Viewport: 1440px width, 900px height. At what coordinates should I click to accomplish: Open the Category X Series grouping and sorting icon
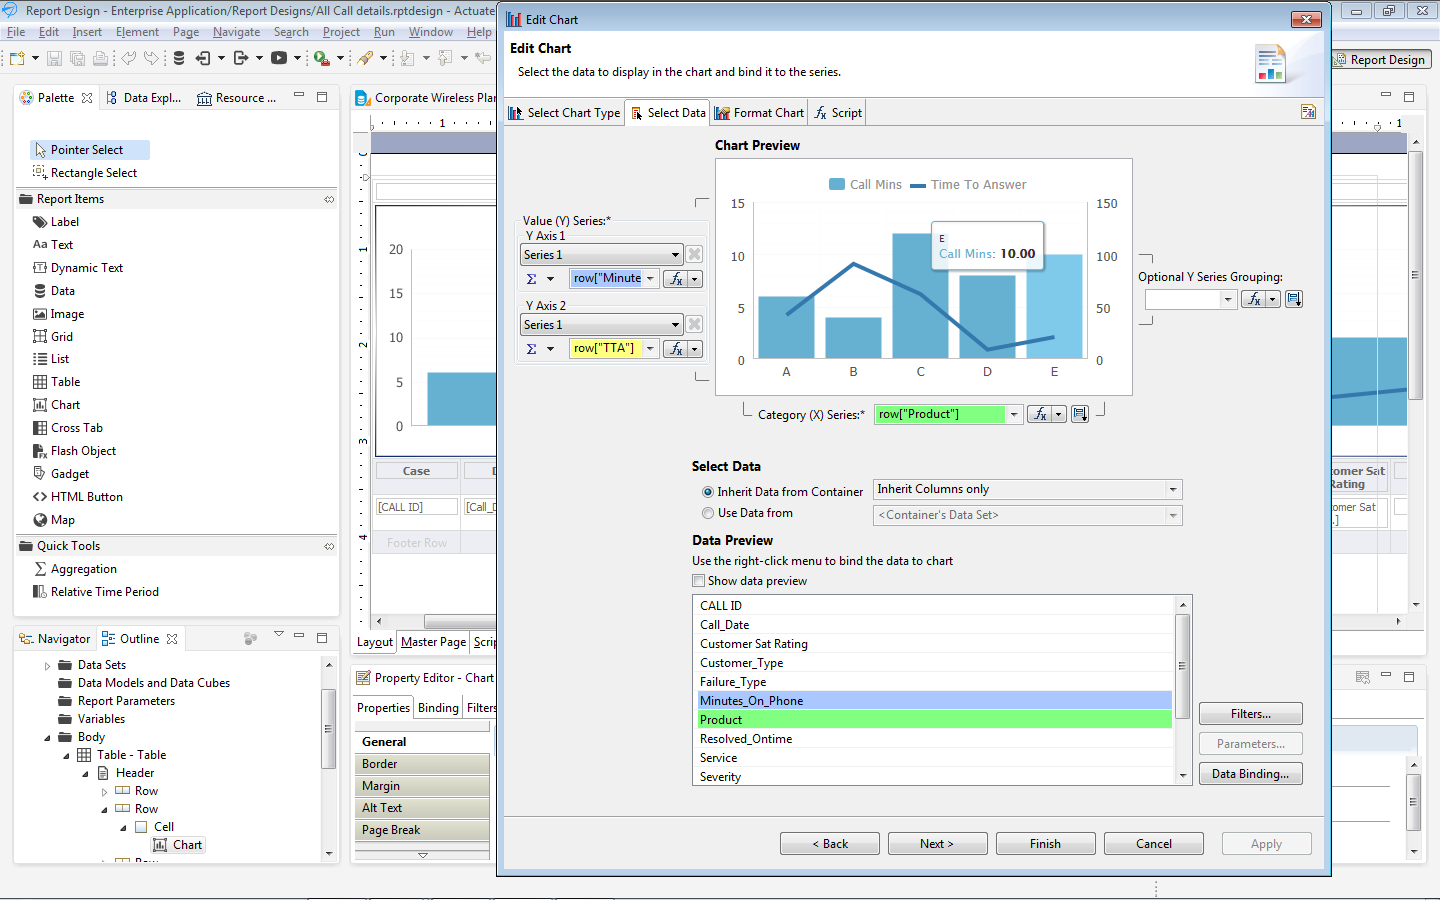(x=1080, y=414)
